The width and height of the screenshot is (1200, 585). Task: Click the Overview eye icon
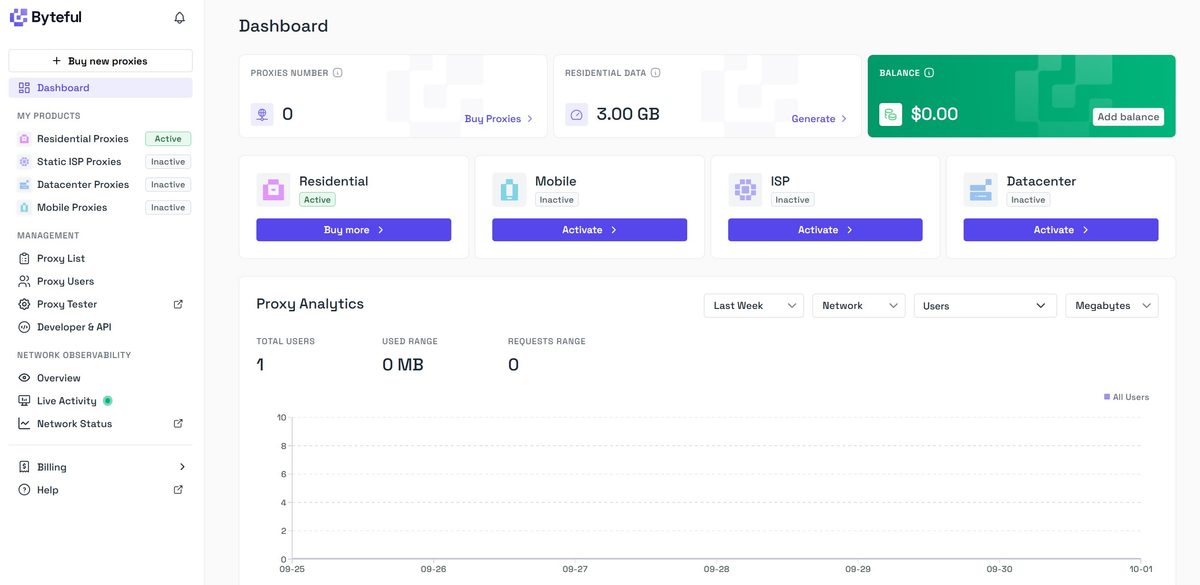[x=25, y=378]
